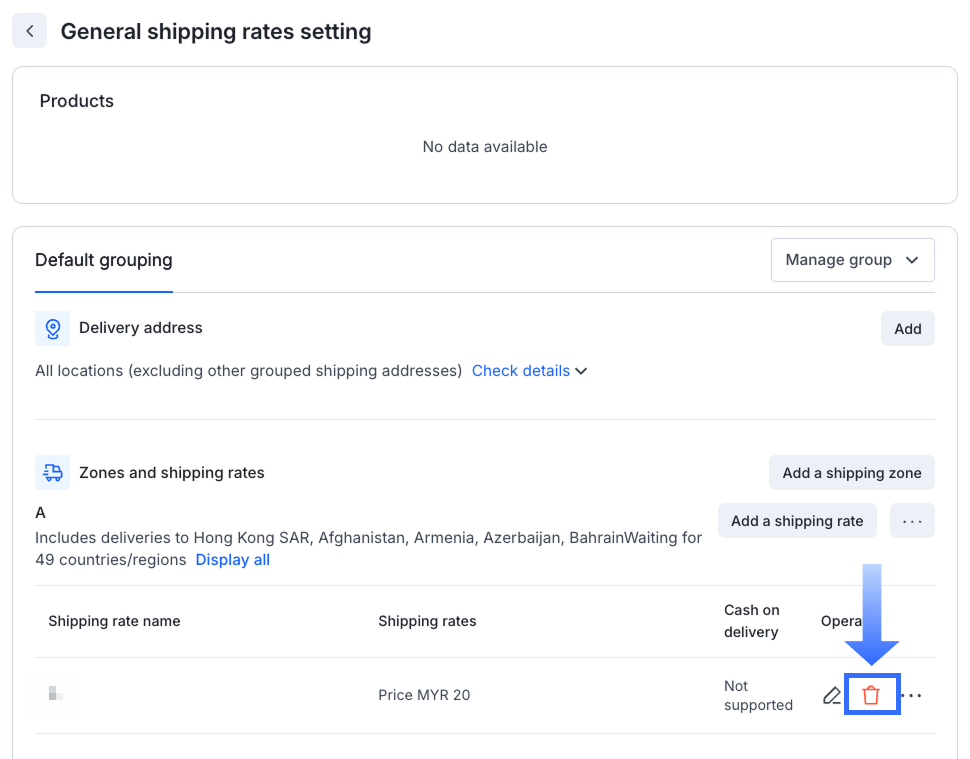970x759 pixels.
Task: Click the blurred shipping rate name
Action: 57,693
